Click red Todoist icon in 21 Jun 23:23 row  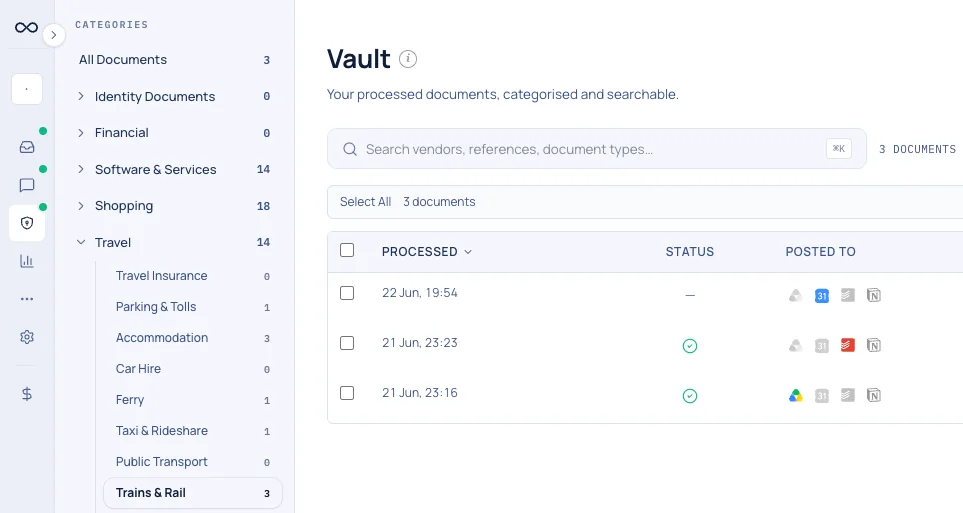848,345
